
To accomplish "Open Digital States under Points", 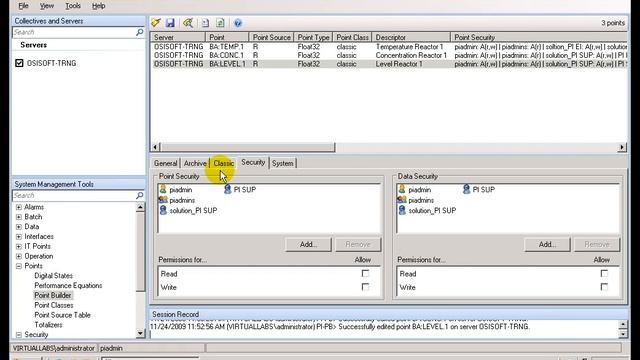I will [53, 276].
